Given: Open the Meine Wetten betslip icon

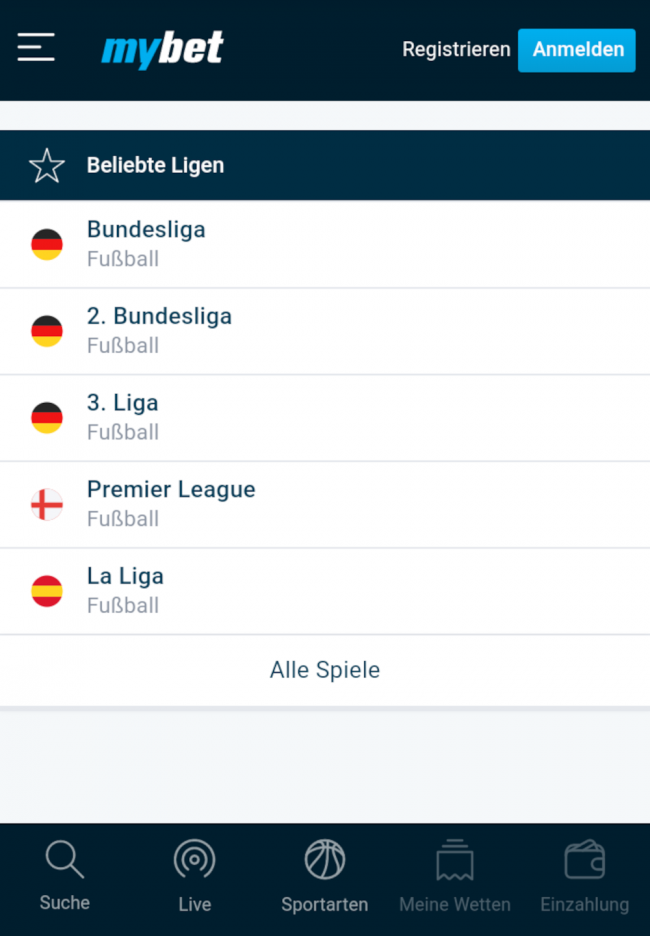Looking at the screenshot, I should (454, 860).
